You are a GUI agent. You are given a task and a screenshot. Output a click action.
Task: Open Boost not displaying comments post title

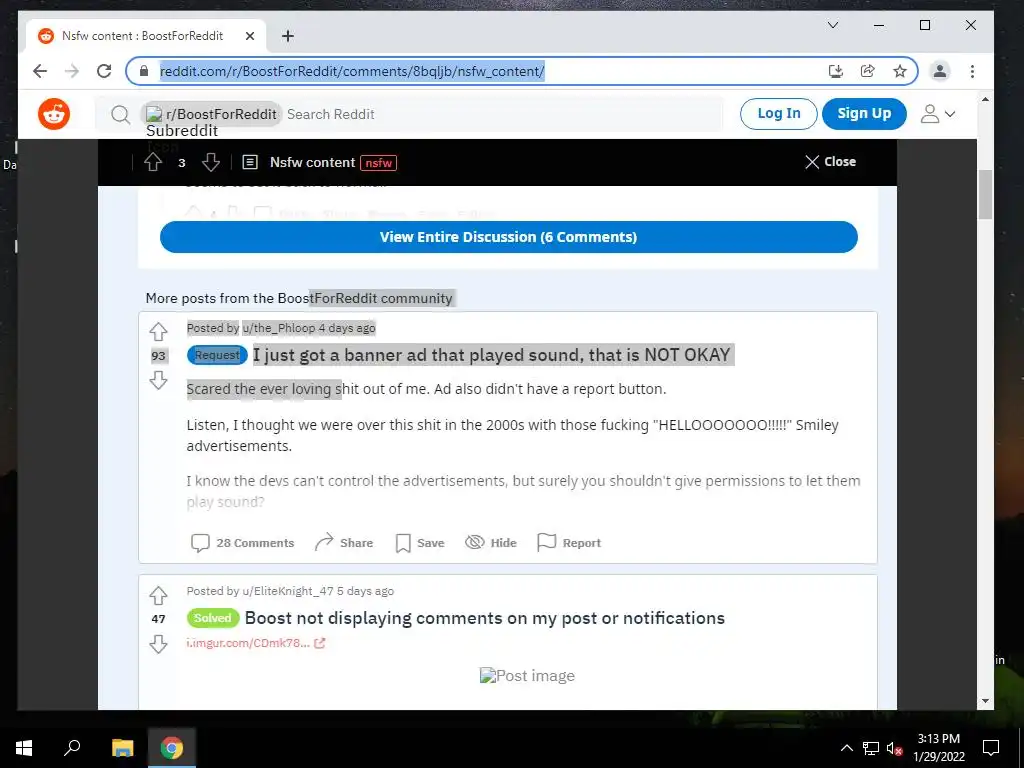click(485, 618)
